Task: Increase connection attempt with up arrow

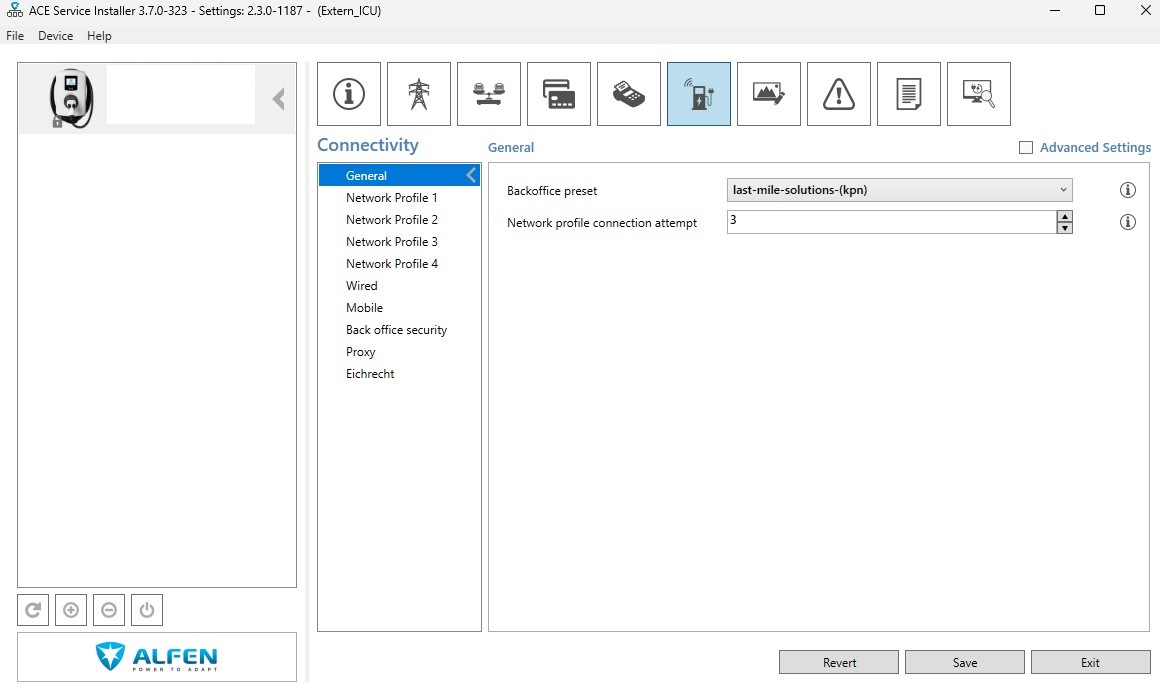Action: coord(1065,216)
